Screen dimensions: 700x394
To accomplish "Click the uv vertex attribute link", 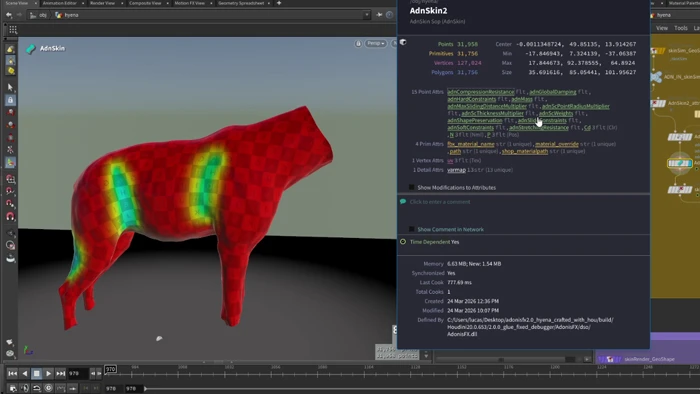I will [450, 161].
